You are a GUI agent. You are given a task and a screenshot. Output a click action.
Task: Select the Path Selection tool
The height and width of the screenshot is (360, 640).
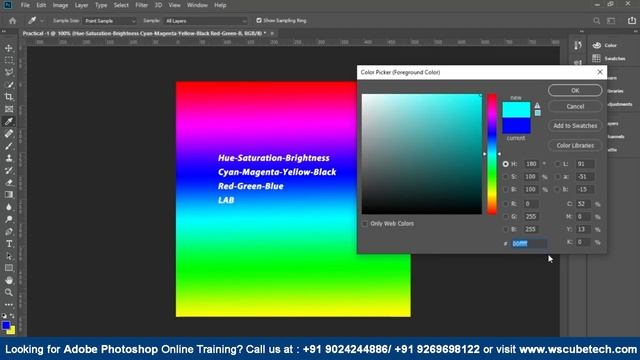point(9,256)
